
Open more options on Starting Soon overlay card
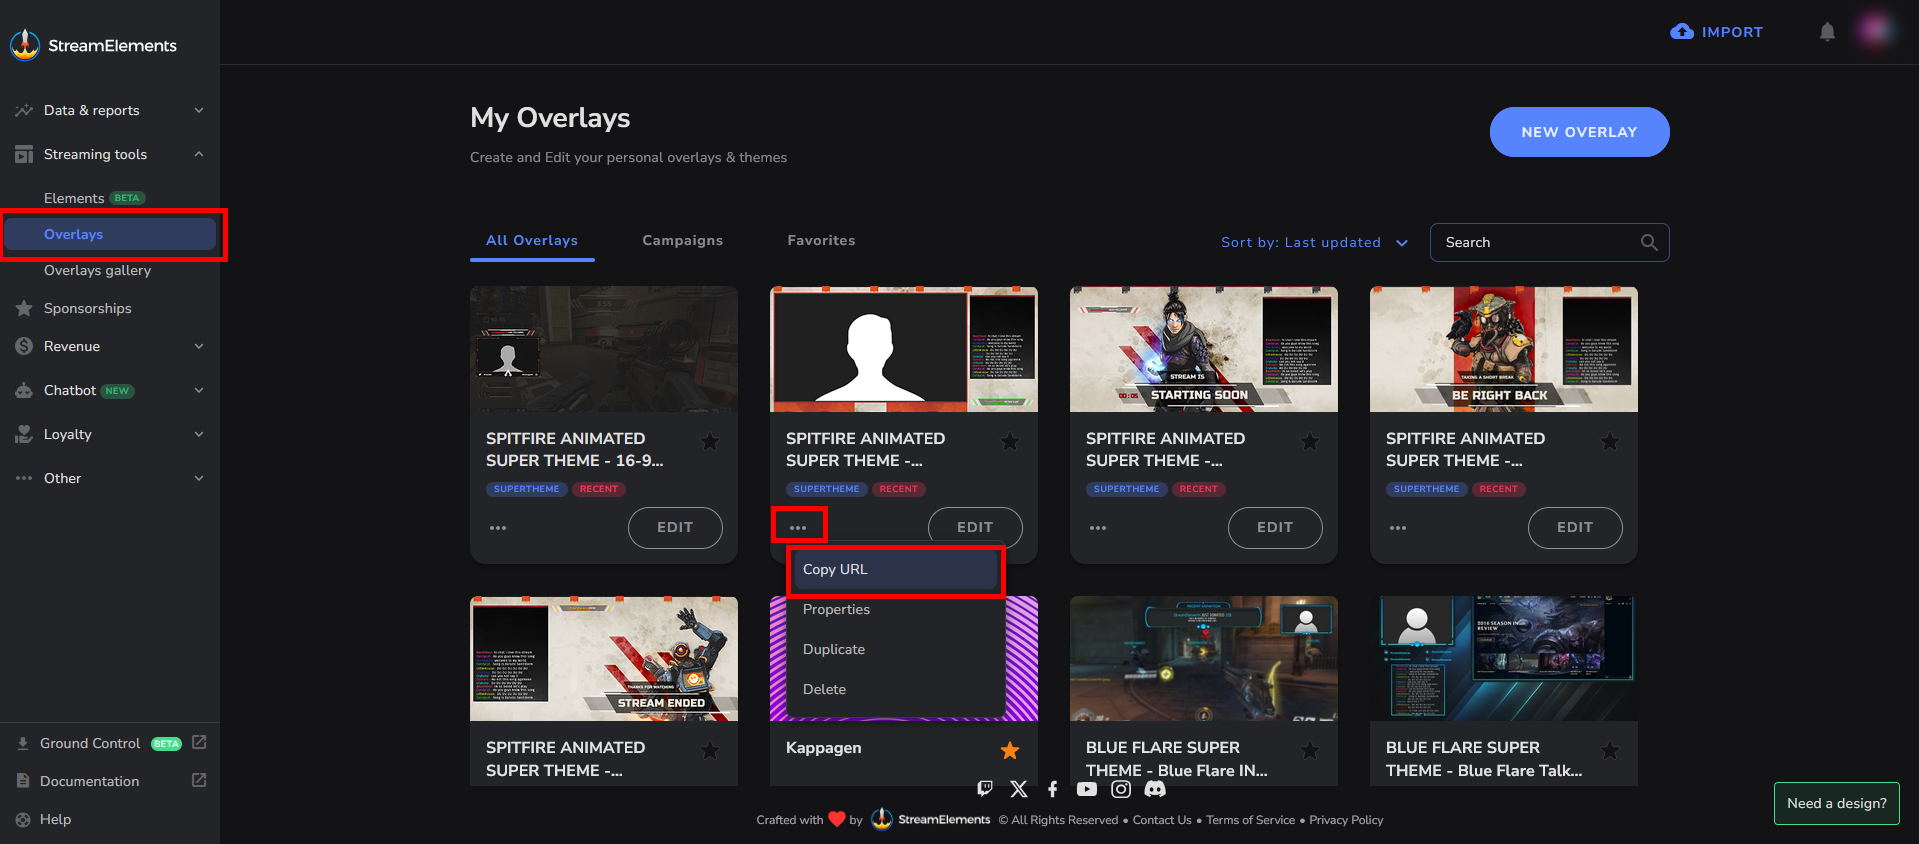click(1098, 527)
